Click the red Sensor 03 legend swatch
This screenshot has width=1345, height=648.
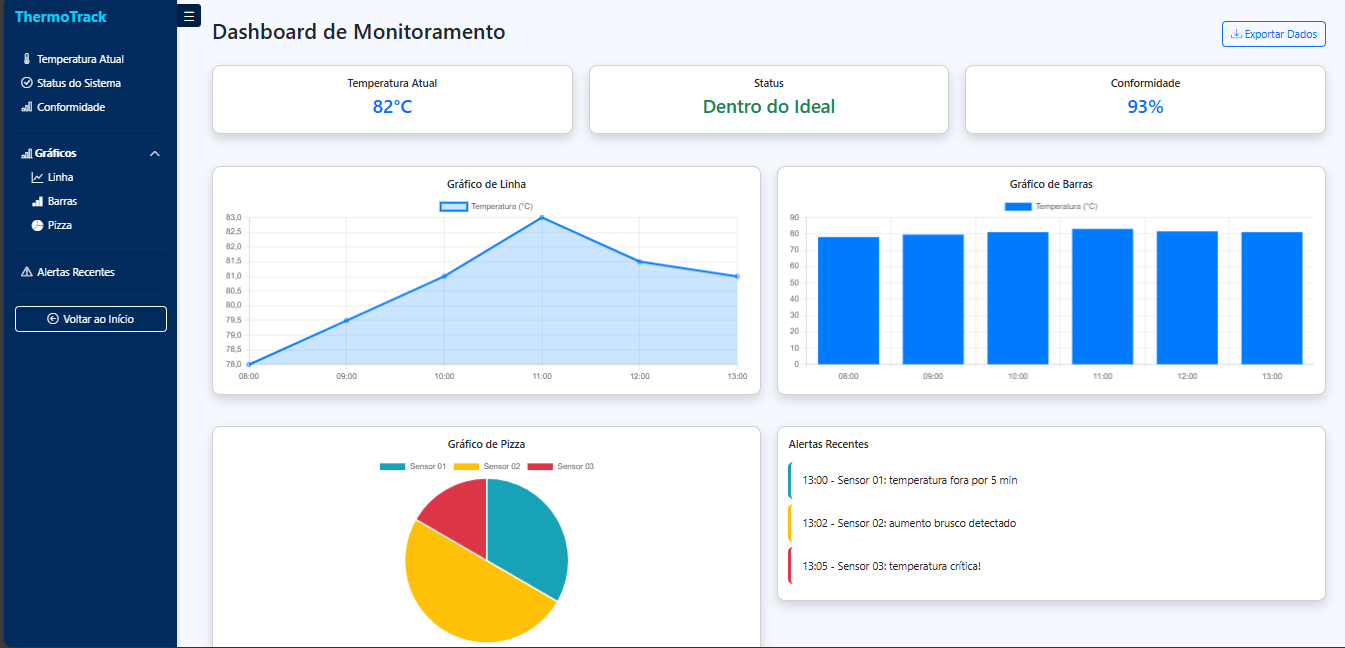(x=540, y=467)
